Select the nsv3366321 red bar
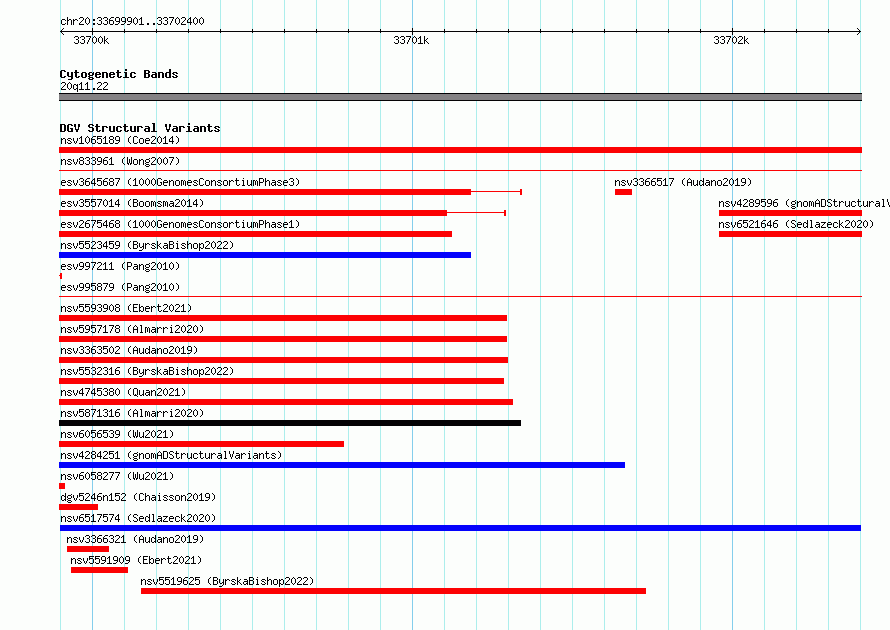Screen dimensions: 890x630 coord(88,549)
